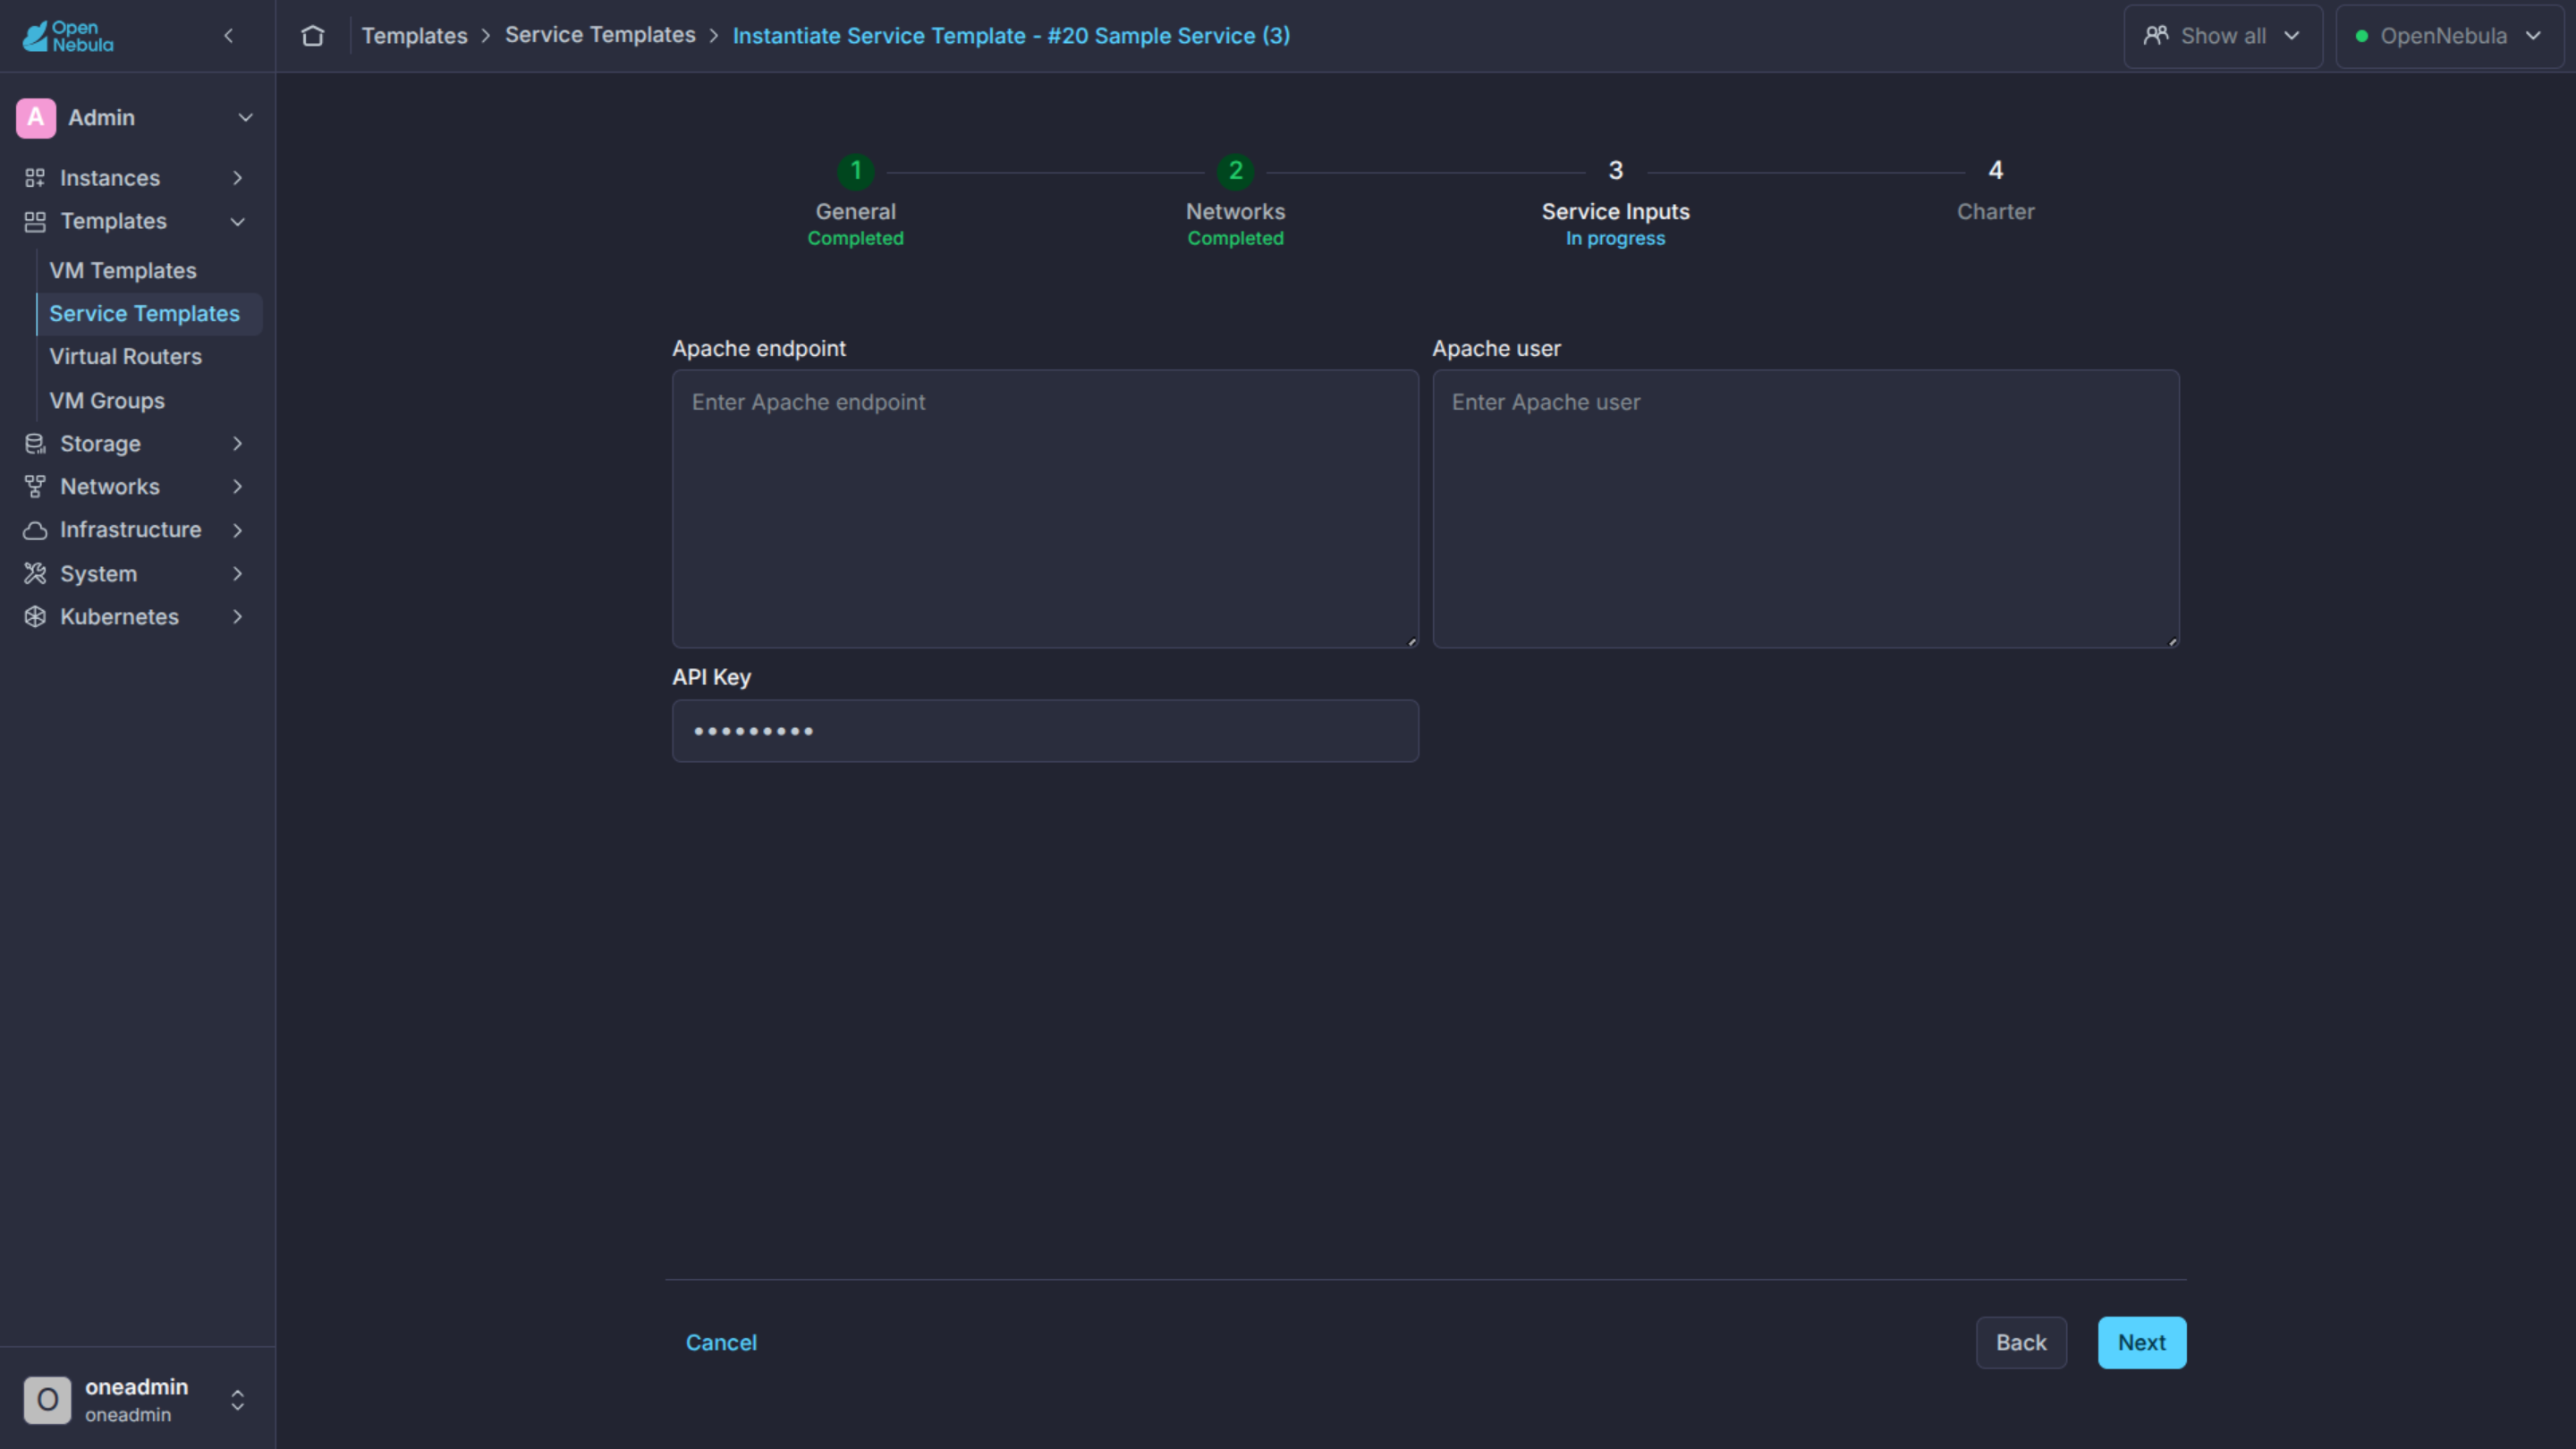Viewport: 2576px width, 1449px height.
Task: Click the green OpenNebula zone status dot
Action: [x=2362, y=36]
